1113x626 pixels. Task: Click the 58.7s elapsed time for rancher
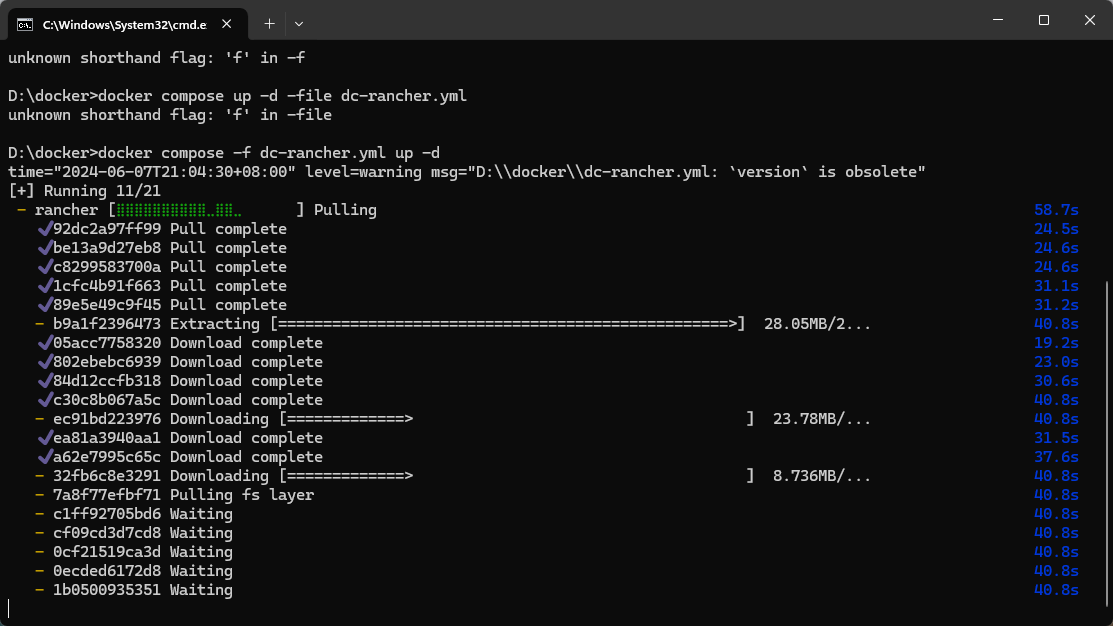(x=1056, y=210)
